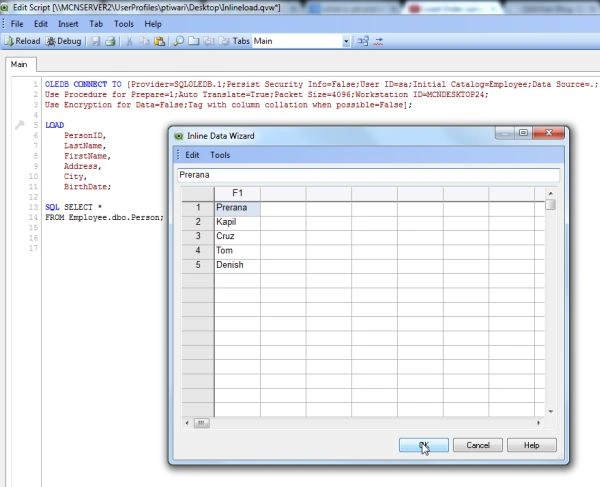Click row header 3 in grid
This screenshot has height=487, width=600.
pyautogui.click(x=198, y=236)
